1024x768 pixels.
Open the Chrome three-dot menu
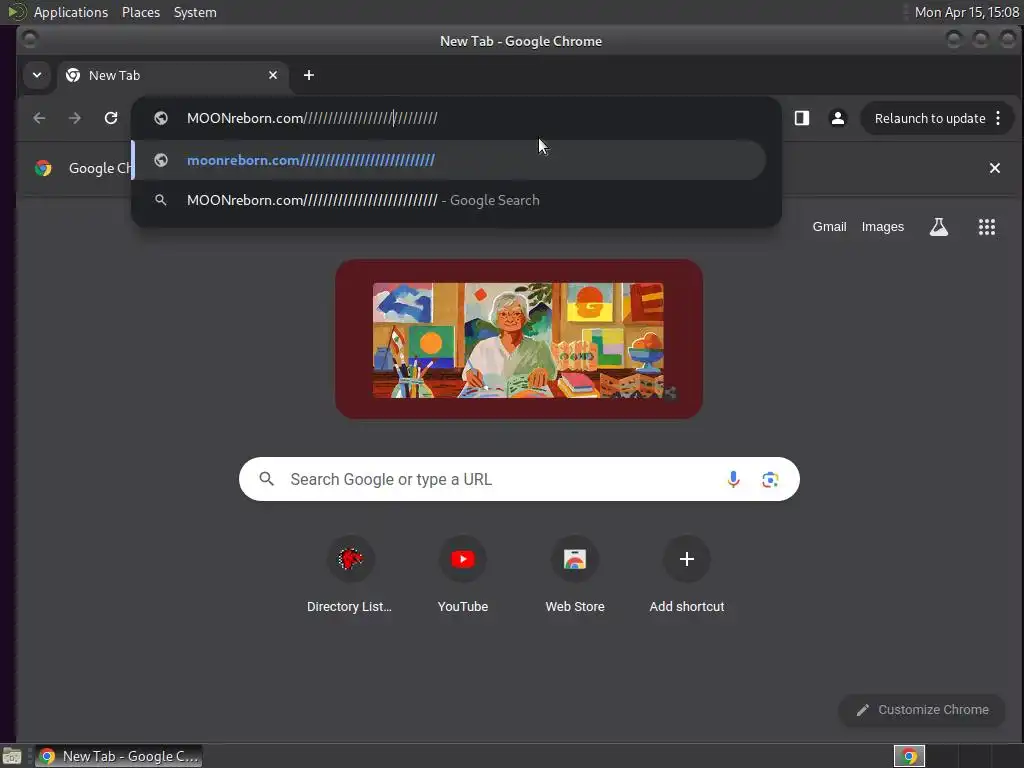click(x=998, y=118)
